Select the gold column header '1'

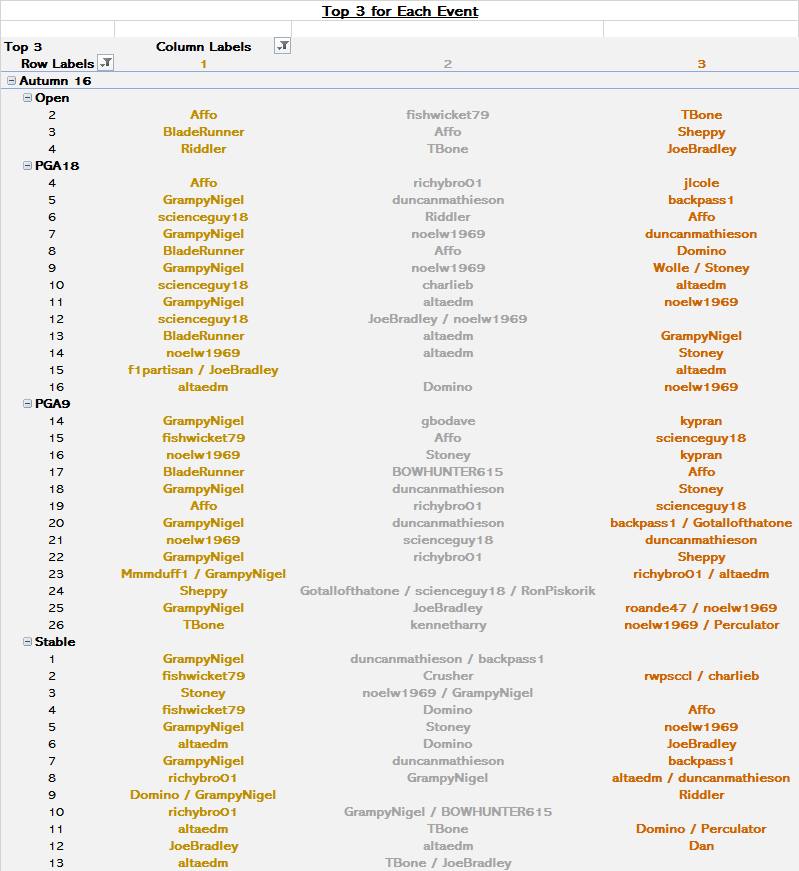click(x=204, y=64)
